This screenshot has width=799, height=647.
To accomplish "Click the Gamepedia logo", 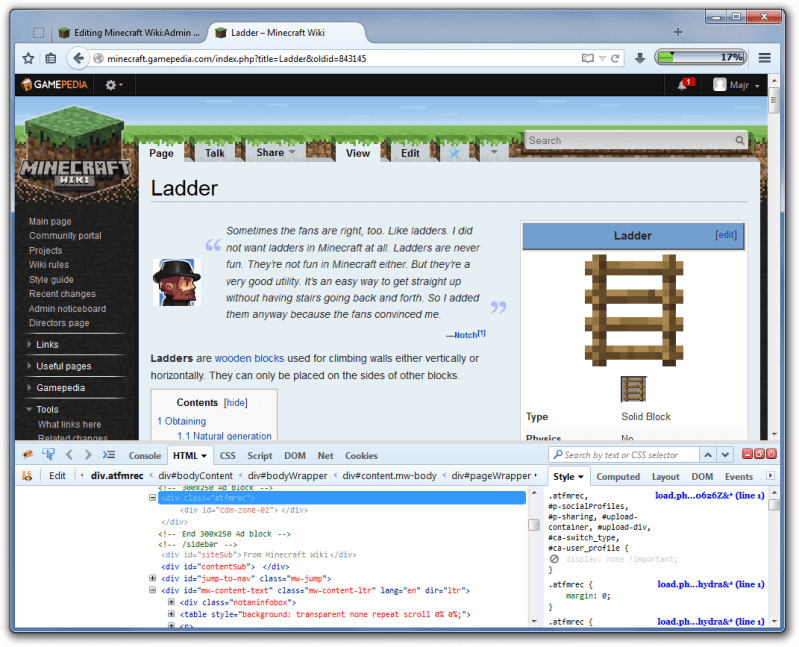I will point(55,85).
